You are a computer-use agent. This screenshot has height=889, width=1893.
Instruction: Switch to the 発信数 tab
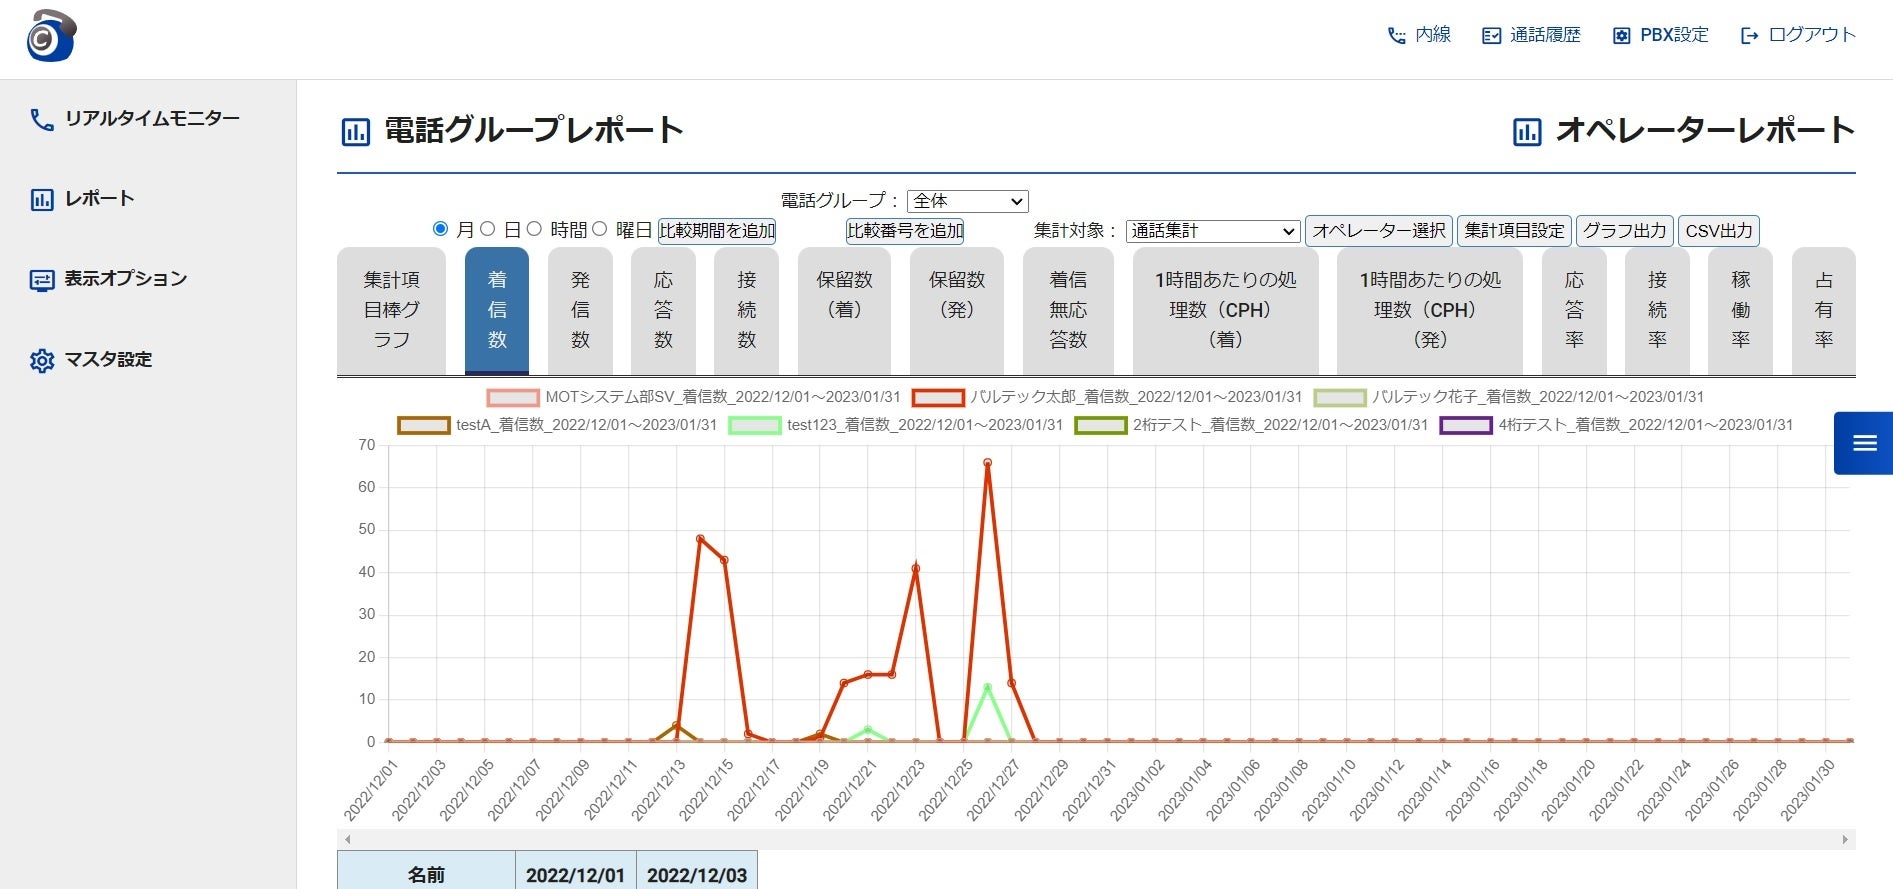point(580,310)
